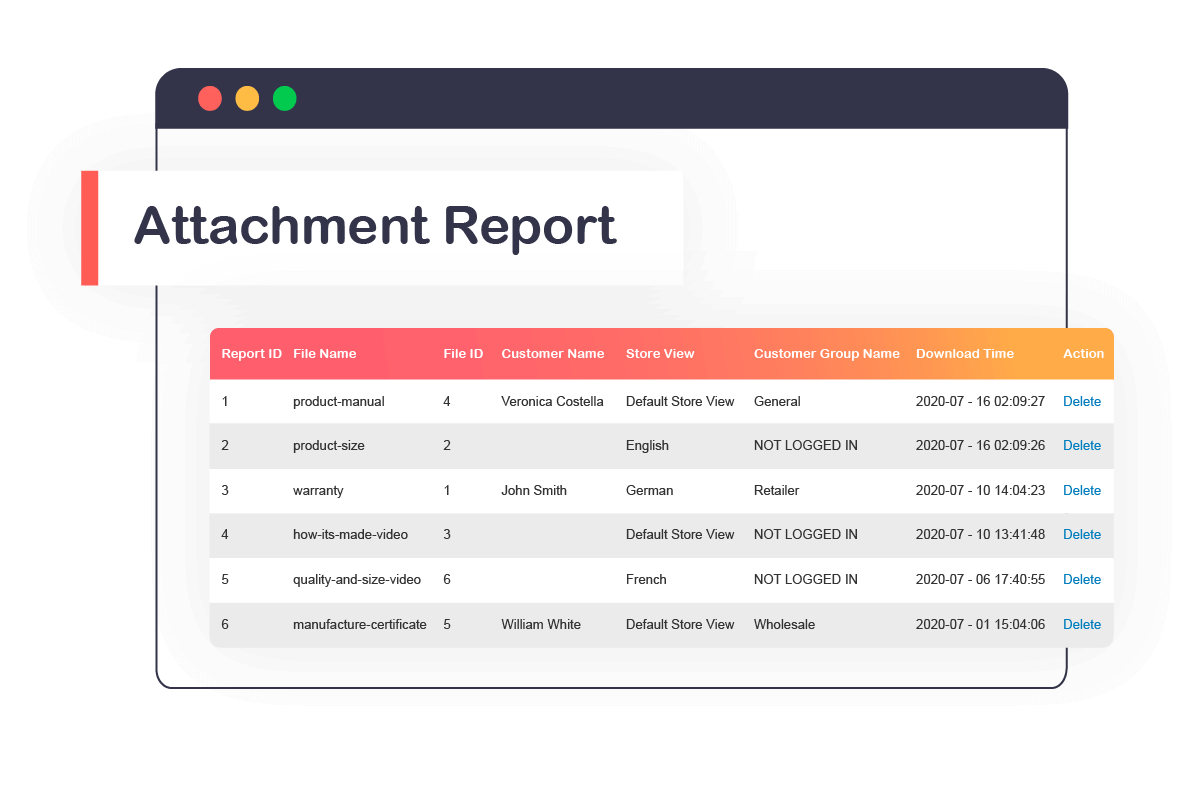Sort the table by File Name
1200x800 pixels.
pyautogui.click(x=323, y=353)
